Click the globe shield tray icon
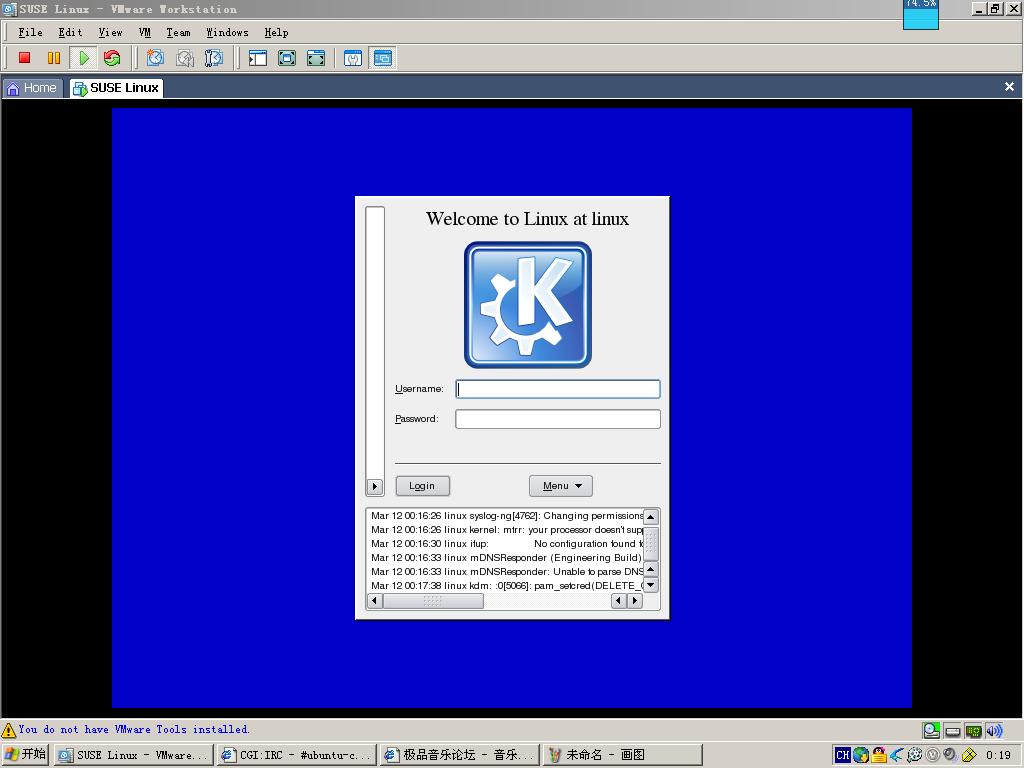 click(861, 755)
